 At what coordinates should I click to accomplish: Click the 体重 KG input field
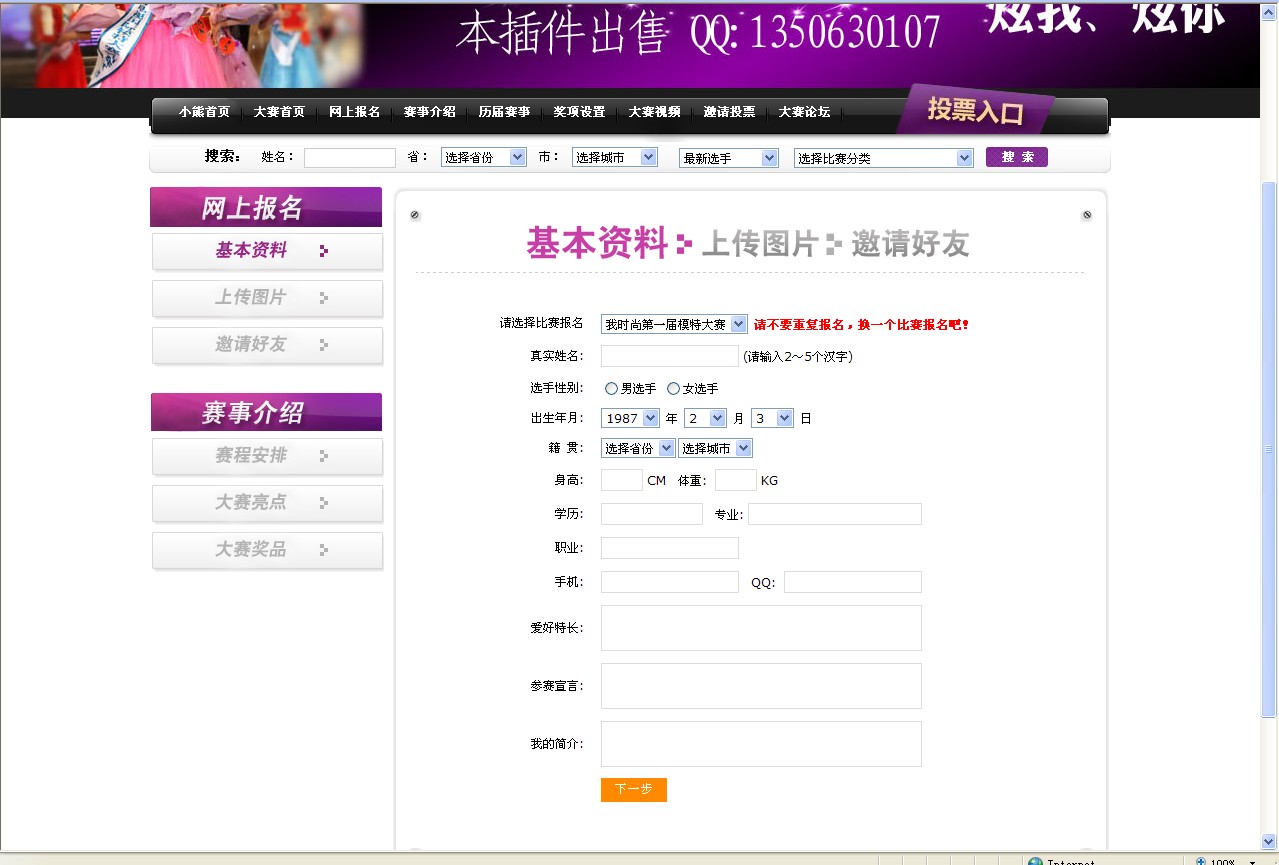coord(736,480)
